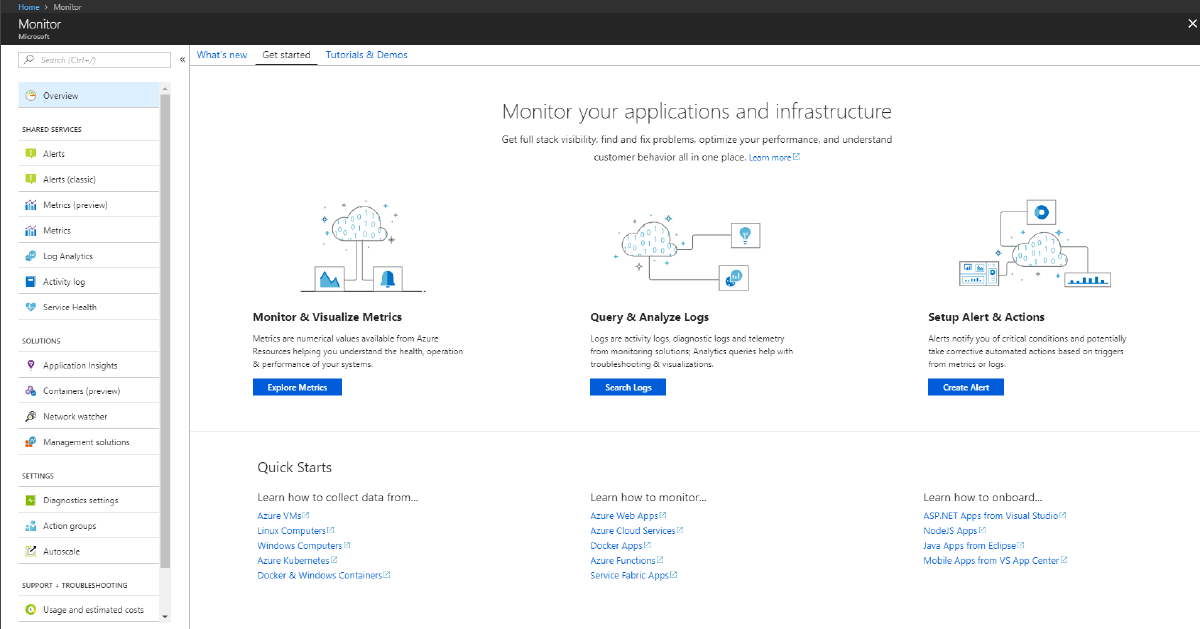Click the Explore Metrics button
This screenshot has width=1200, height=629.
click(297, 387)
